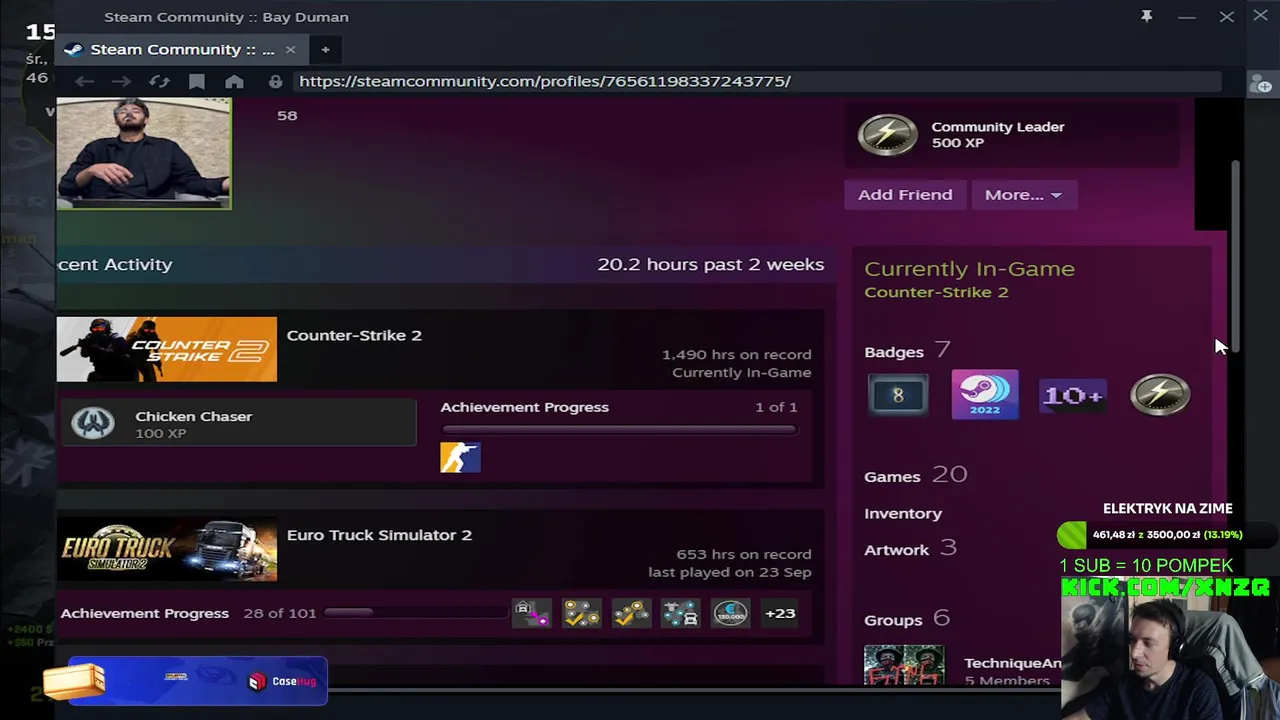Open the Inventory link
Image resolution: width=1280 pixels, height=720 pixels.
[903, 513]
